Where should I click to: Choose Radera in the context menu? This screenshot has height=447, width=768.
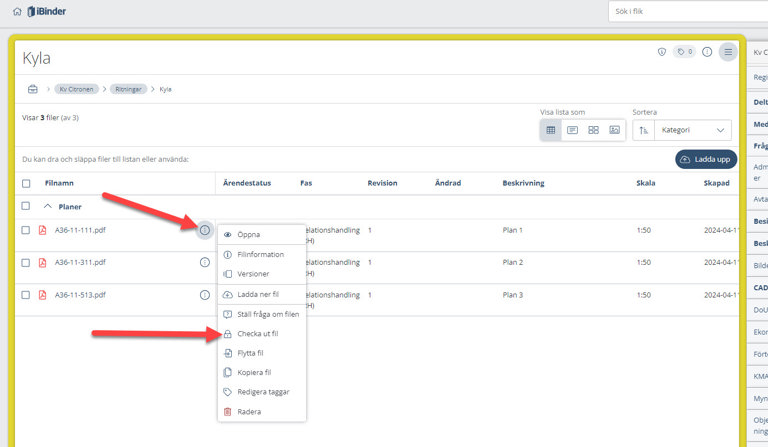point(262,412)
